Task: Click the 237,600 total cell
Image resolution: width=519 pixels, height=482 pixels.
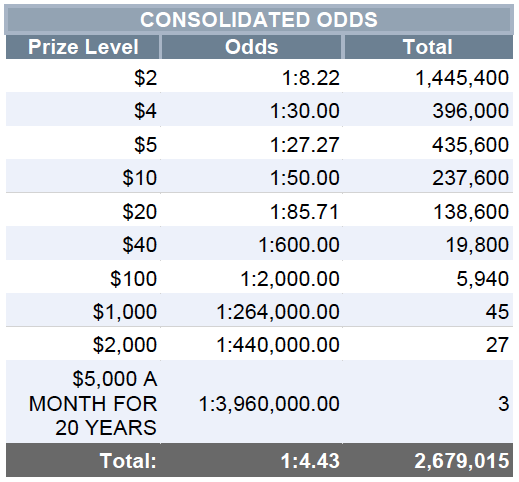Action: (428, 177)
